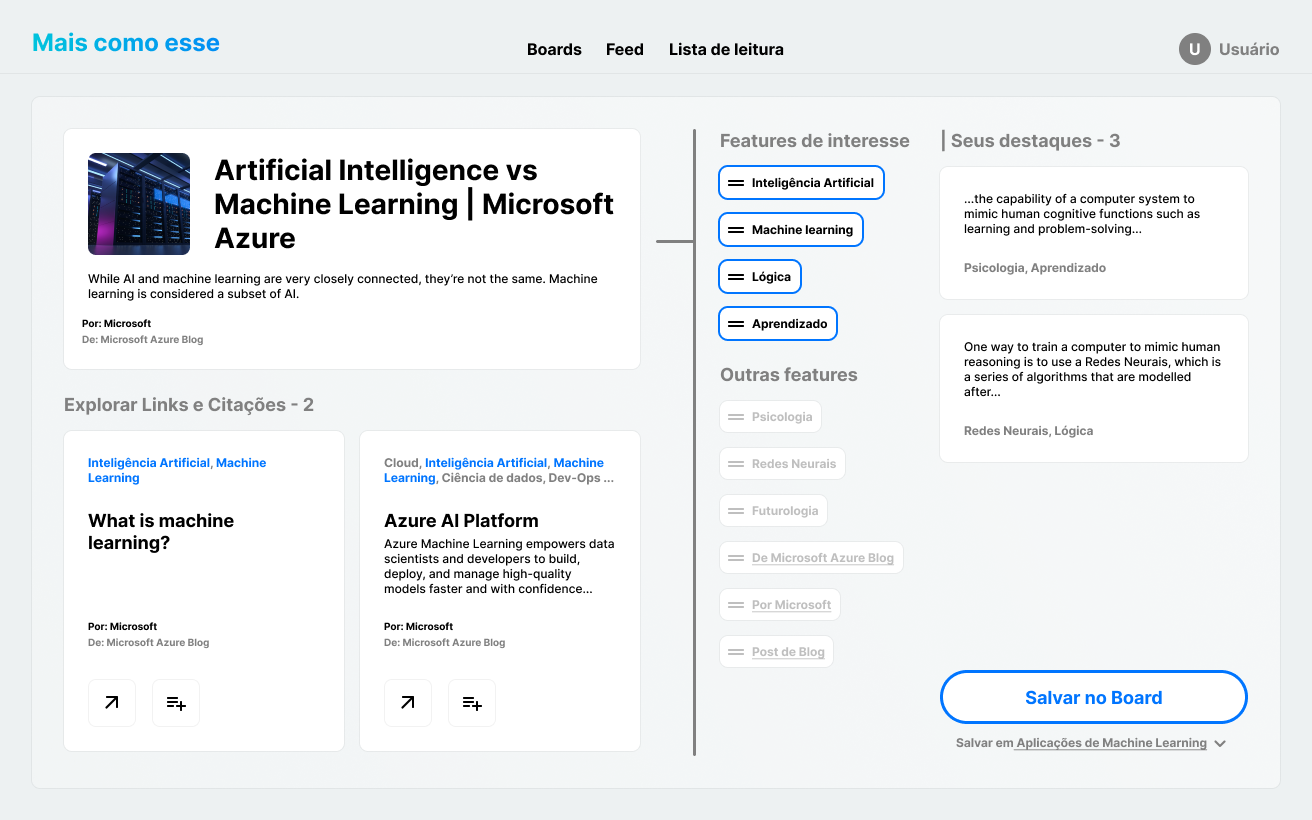The width and height of the screenshot is (1312, 820).
Task: Click 'What is machine learning?' card title
Action: 161,532
